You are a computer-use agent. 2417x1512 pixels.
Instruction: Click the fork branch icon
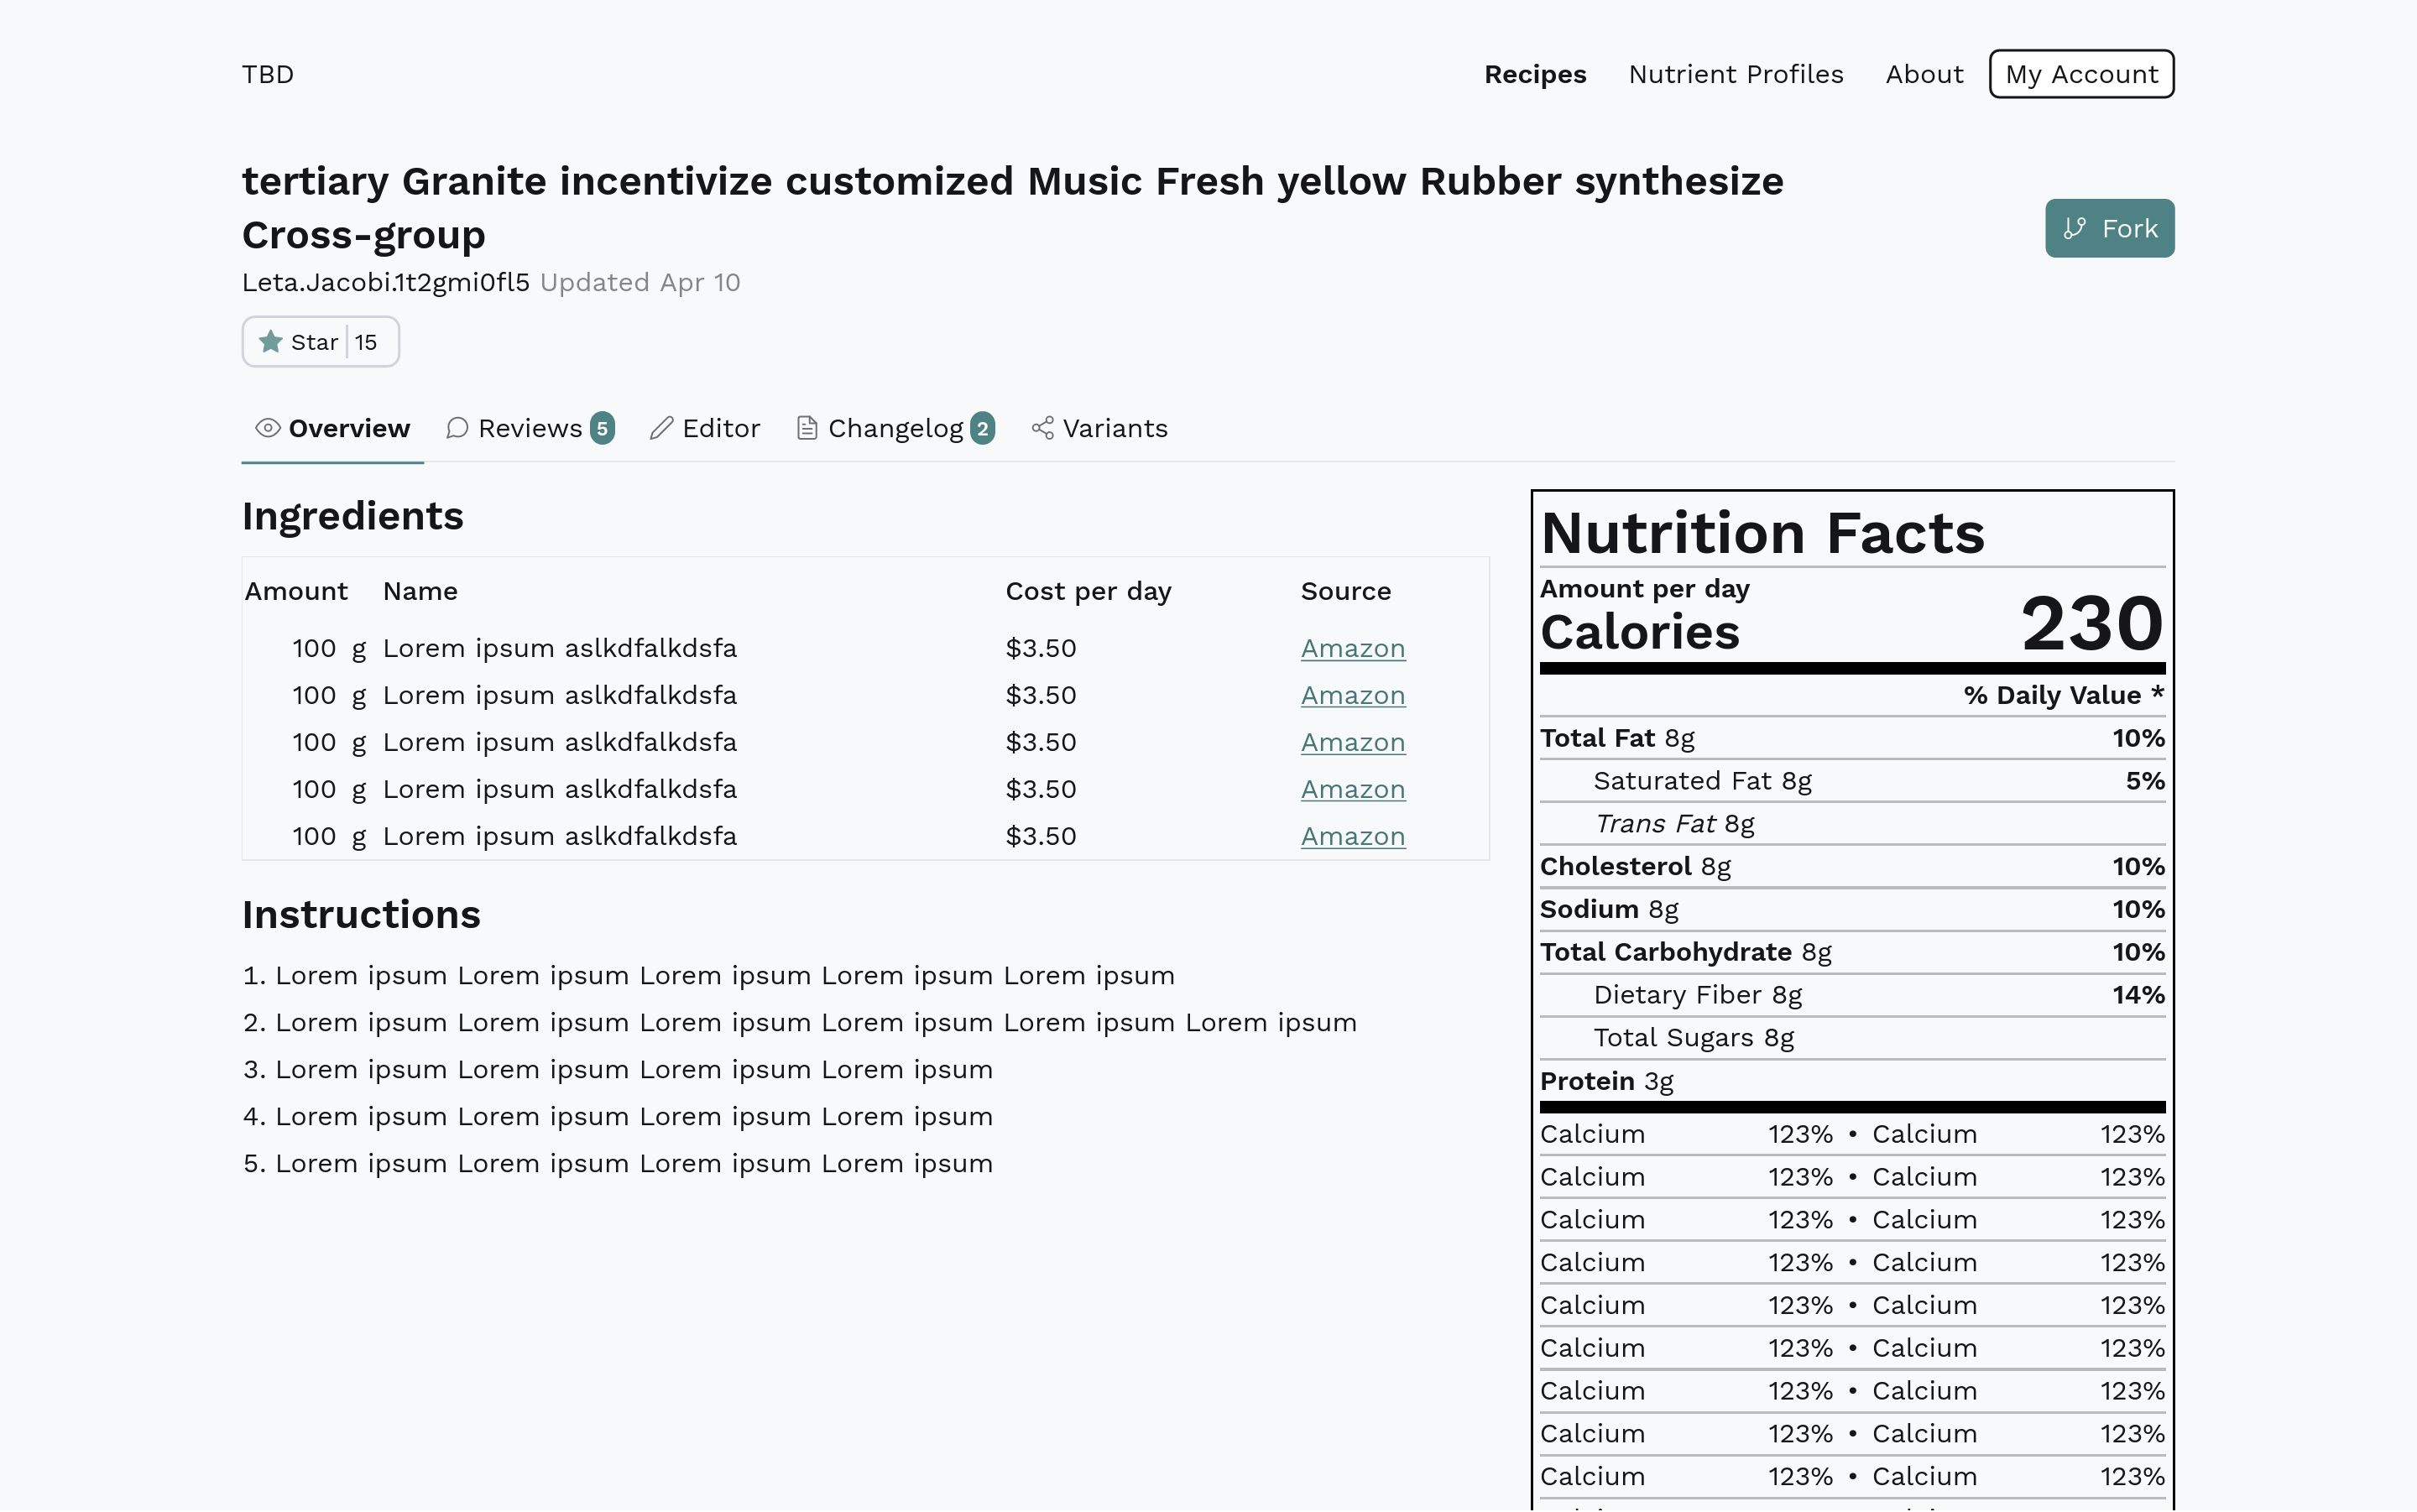click(2075, 229)
